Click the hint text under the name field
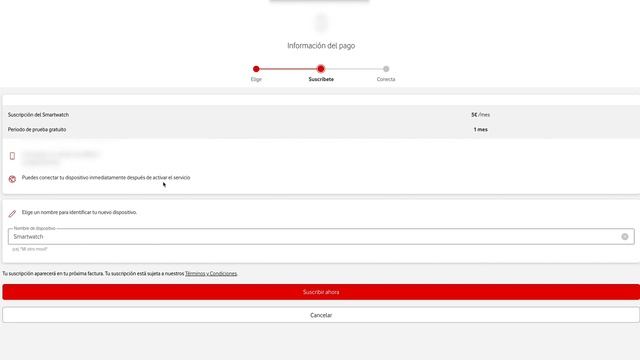The height and width of the screenshot is (360, 640). point(30,249)
